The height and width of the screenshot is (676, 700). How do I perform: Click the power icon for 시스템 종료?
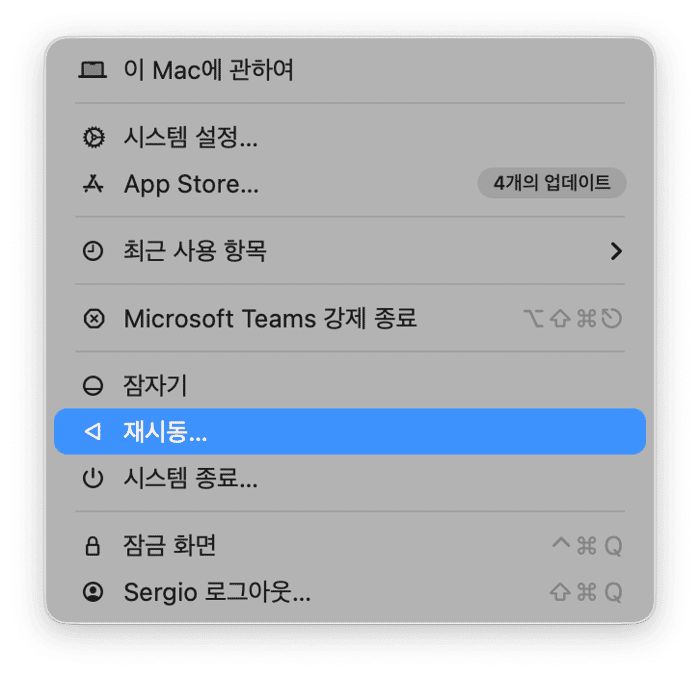pos(93,478)
